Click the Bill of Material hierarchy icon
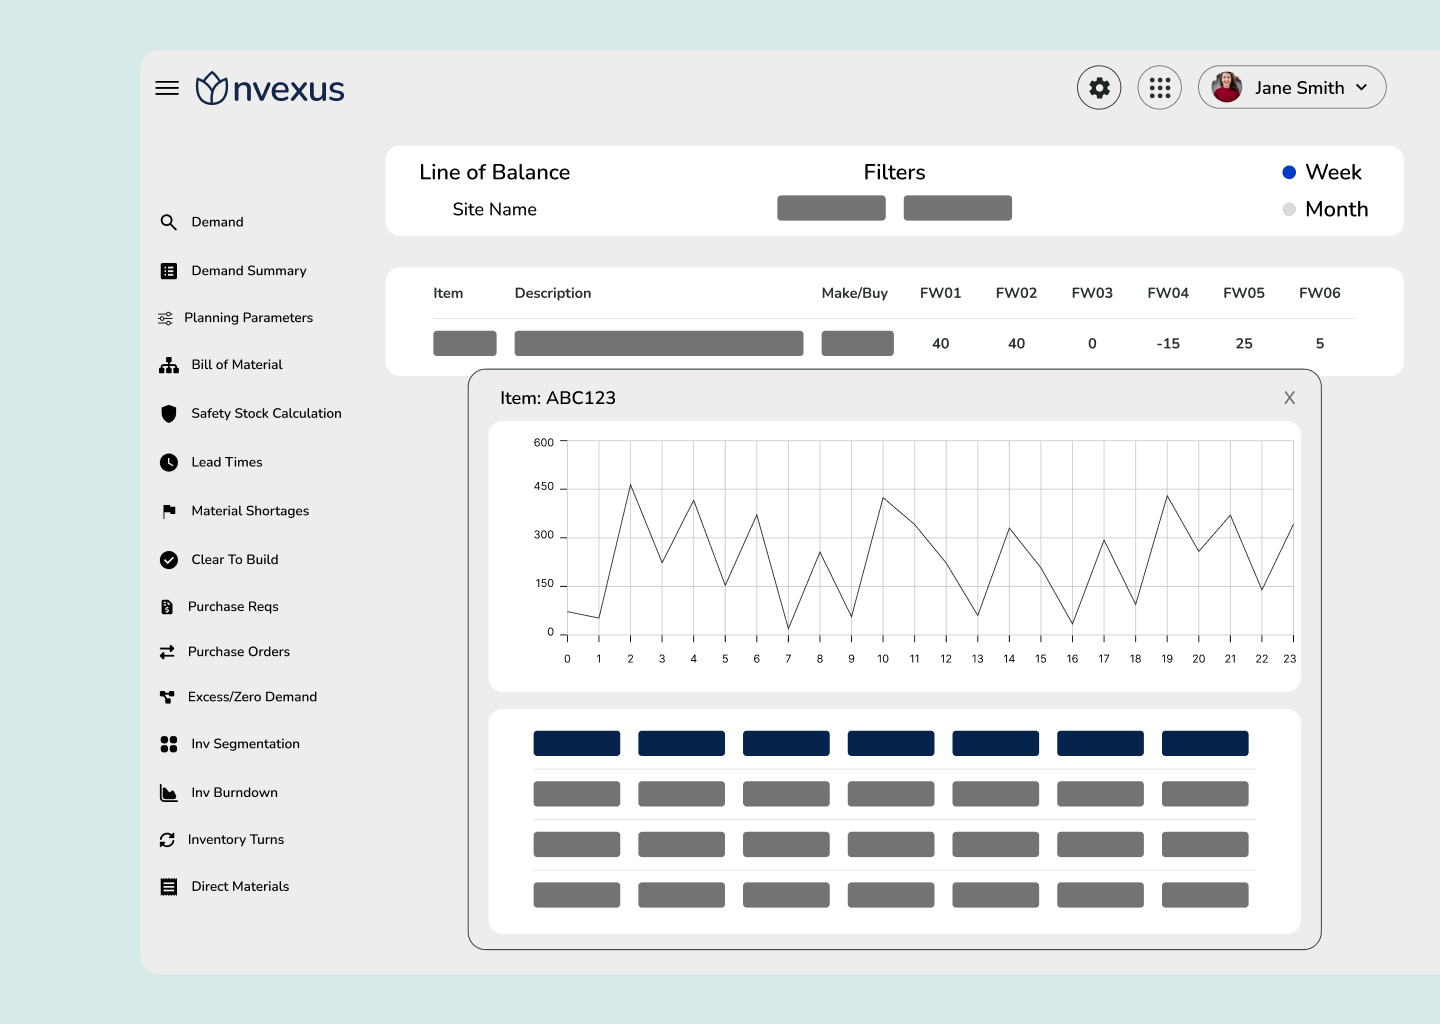 click(x=169, y=365)
